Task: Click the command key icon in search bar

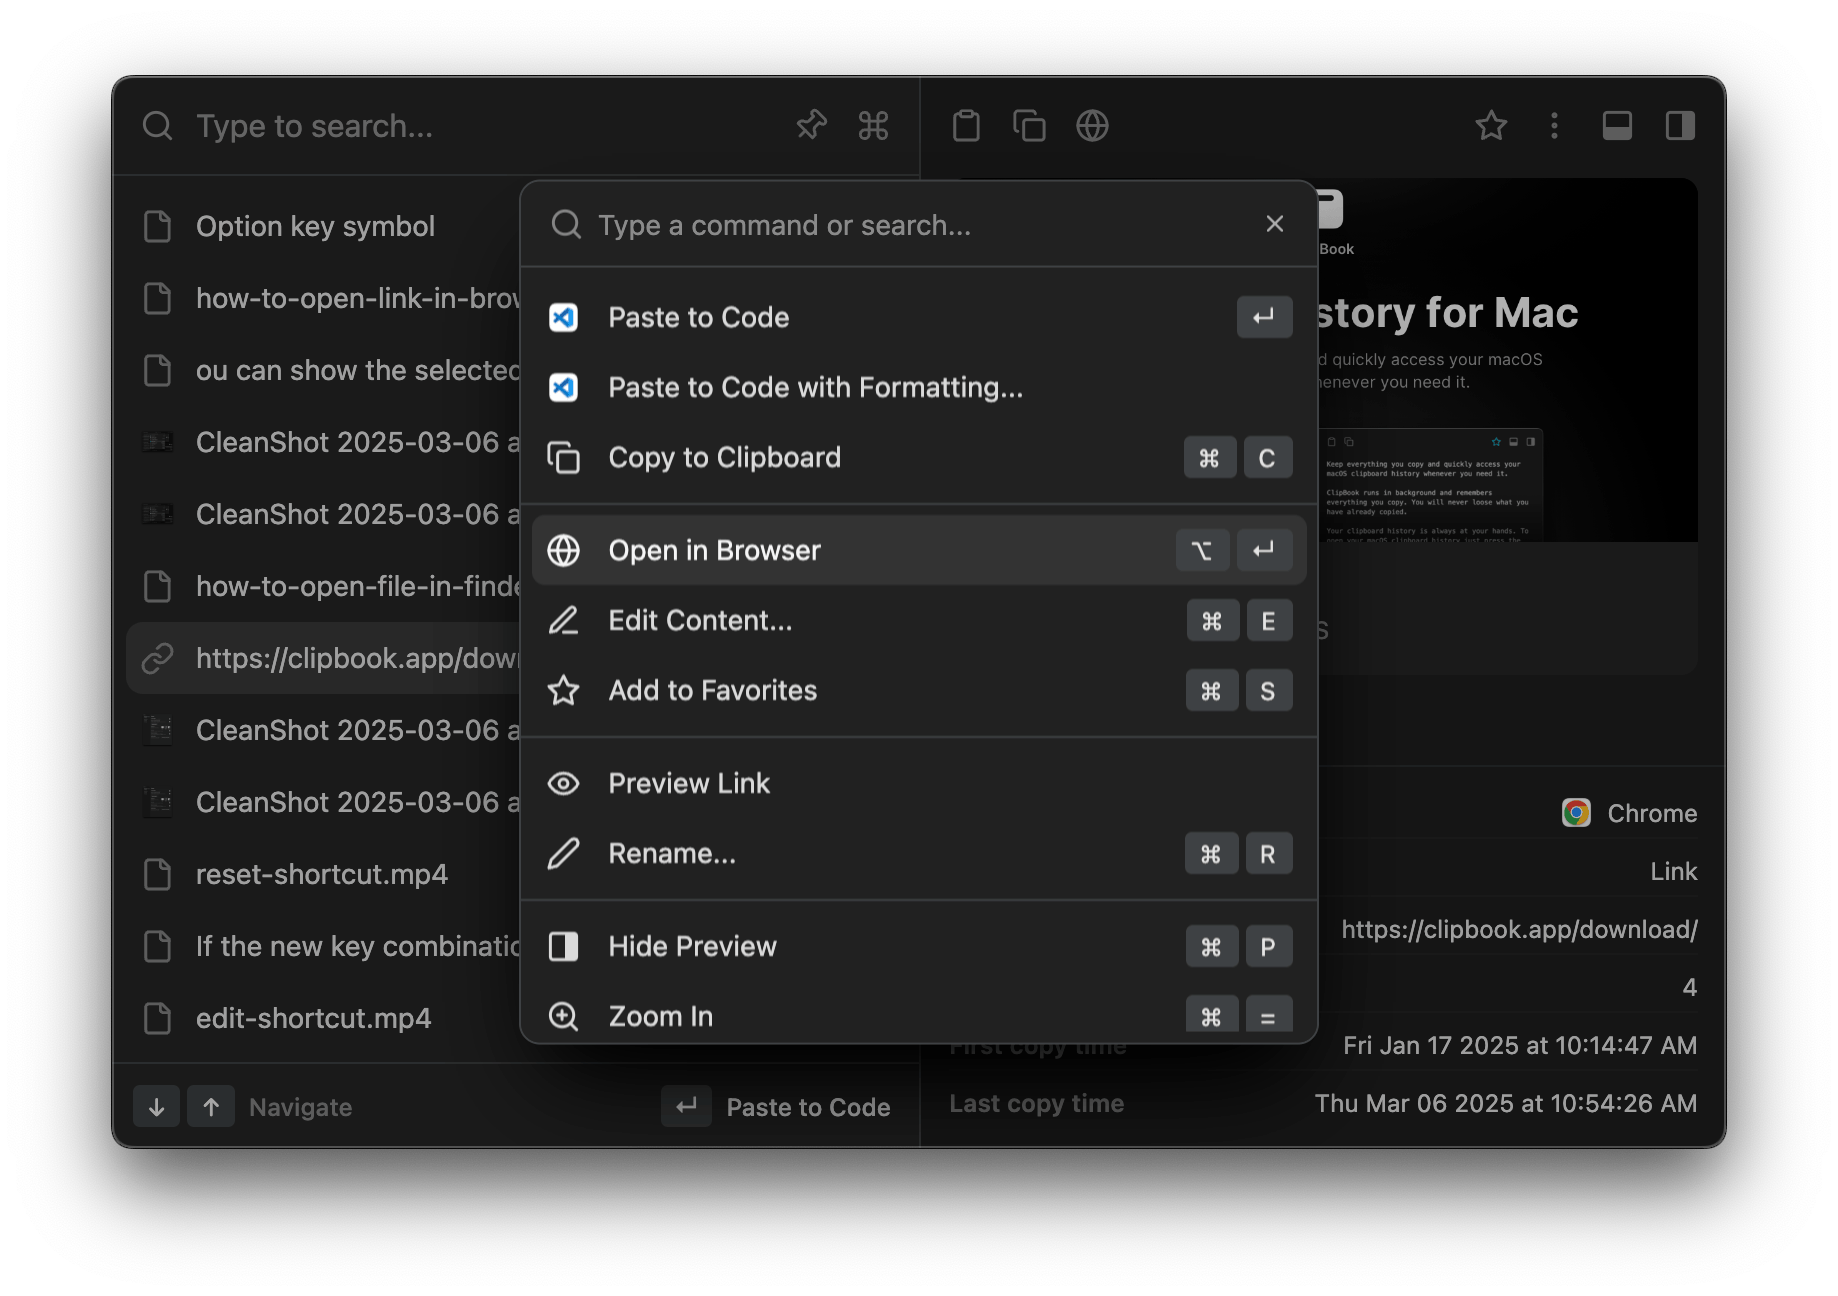Action: click(873, 126)
